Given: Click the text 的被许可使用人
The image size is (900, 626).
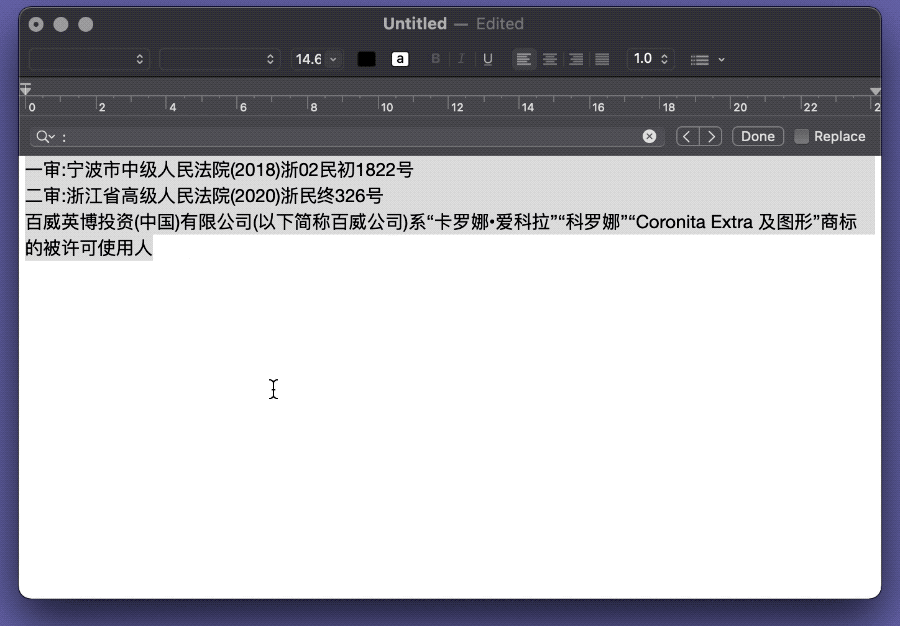Looking at the screenshot, I should tap(89, 248).
